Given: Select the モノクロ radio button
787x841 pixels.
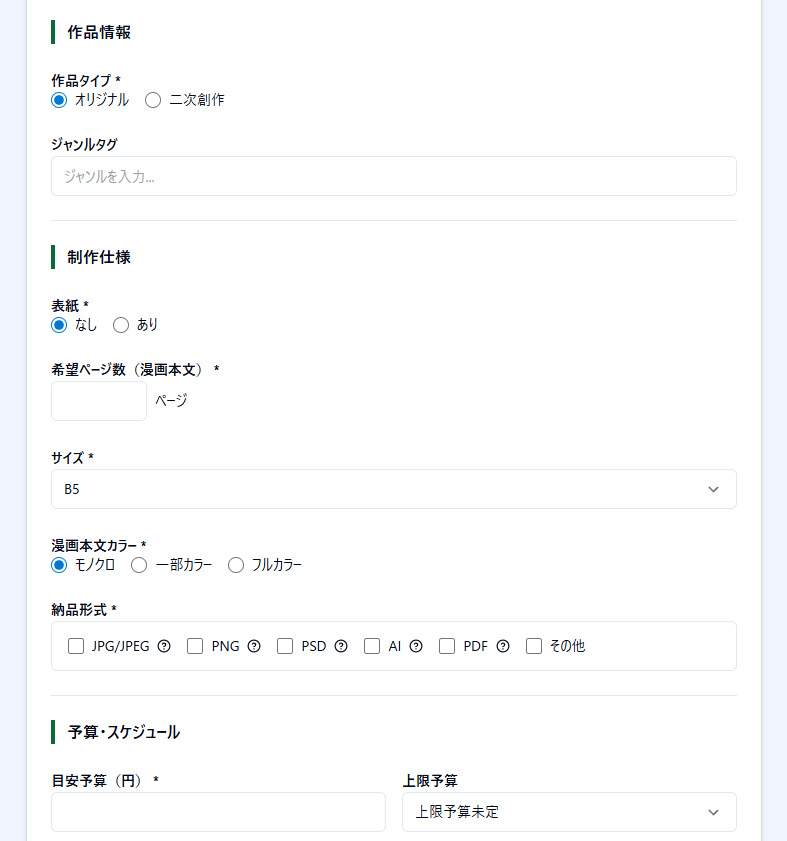Looking at the screenshot, I should (59, 565).
